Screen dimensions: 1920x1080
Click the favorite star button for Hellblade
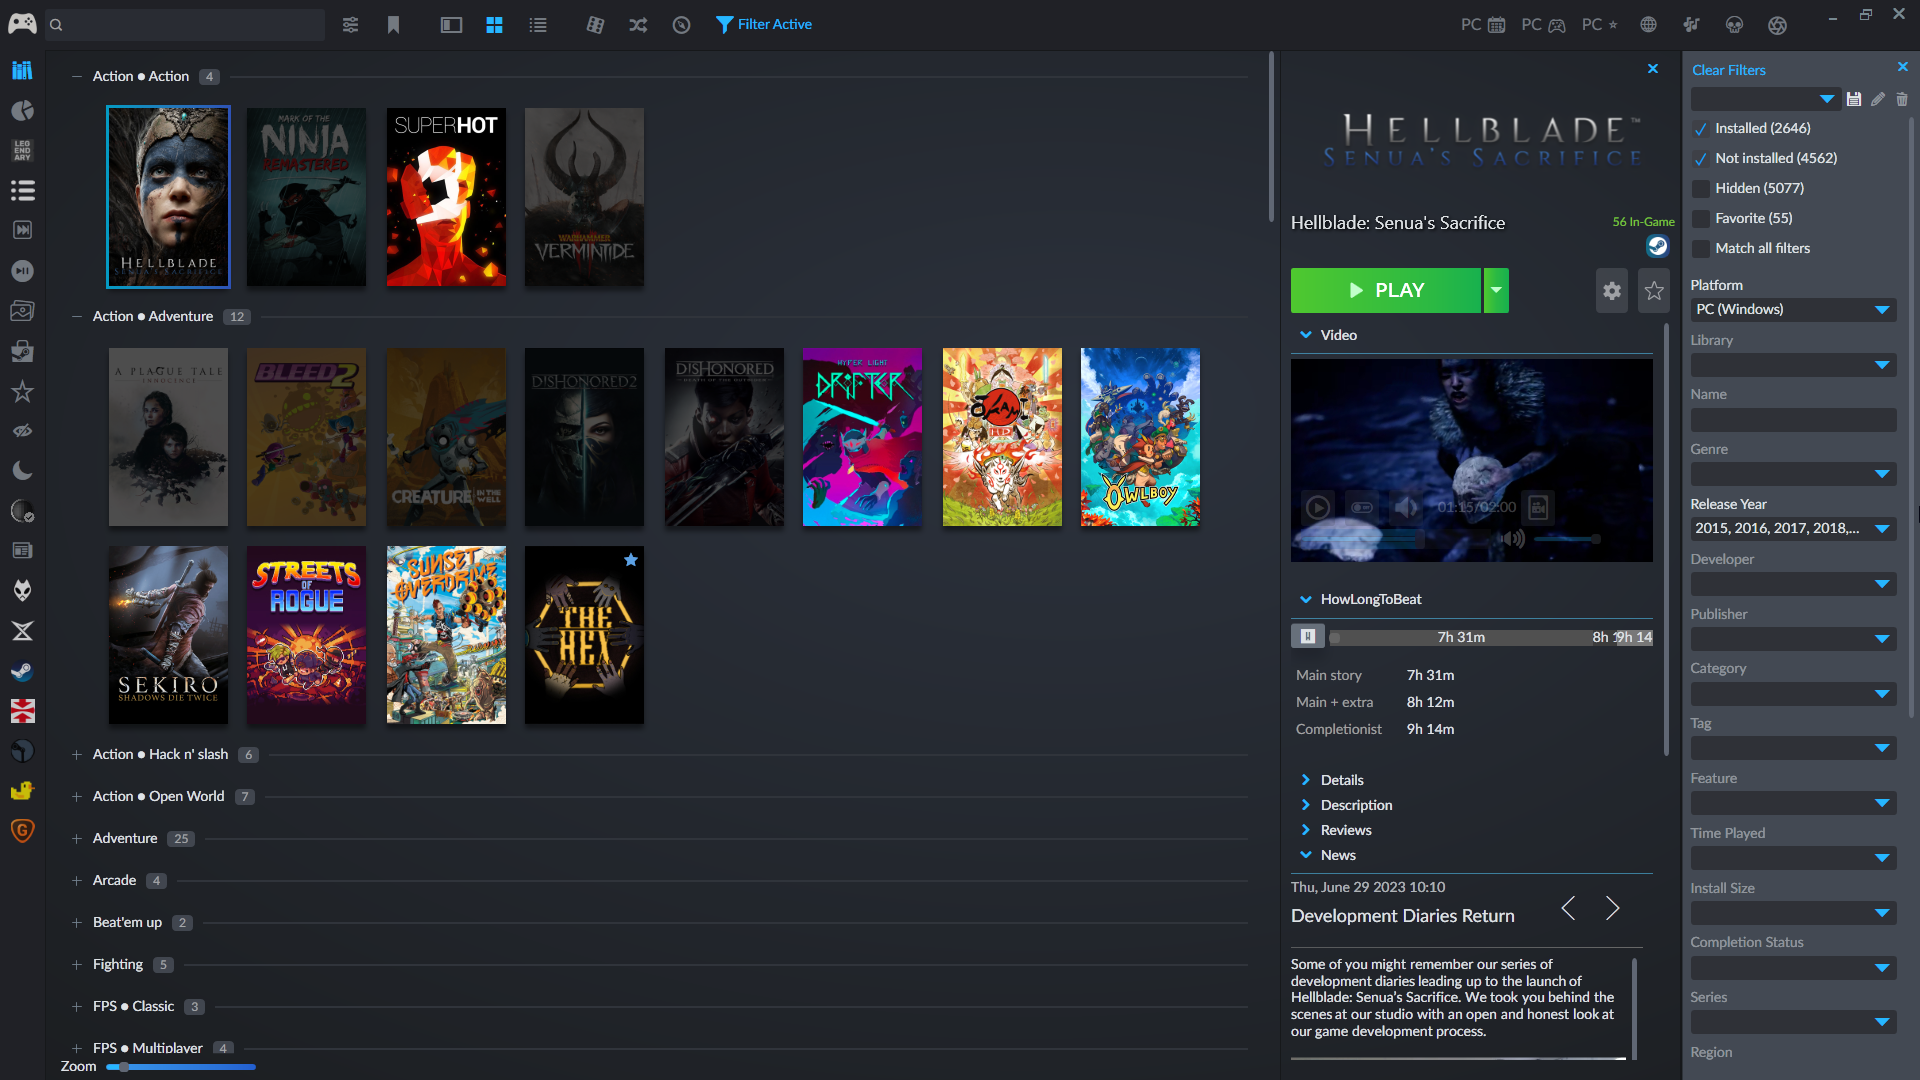coord(1654,291)
